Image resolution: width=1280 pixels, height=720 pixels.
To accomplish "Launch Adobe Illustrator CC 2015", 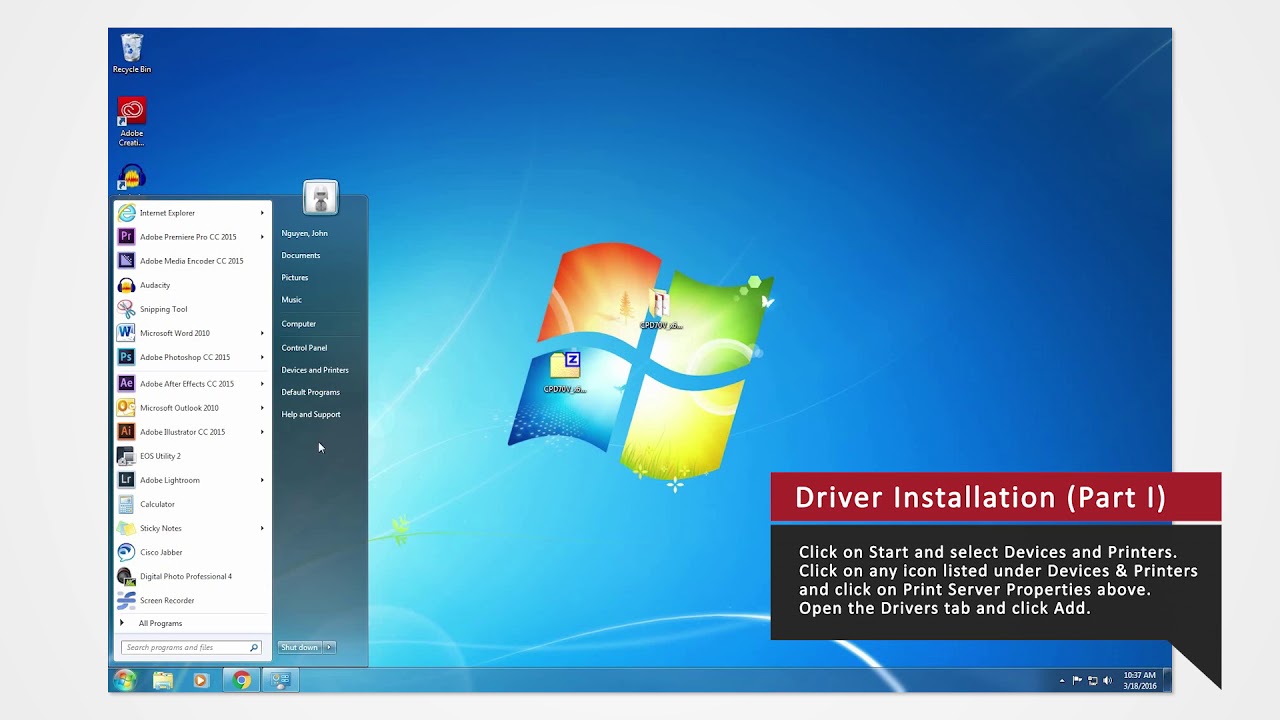I will coord(191,432).
